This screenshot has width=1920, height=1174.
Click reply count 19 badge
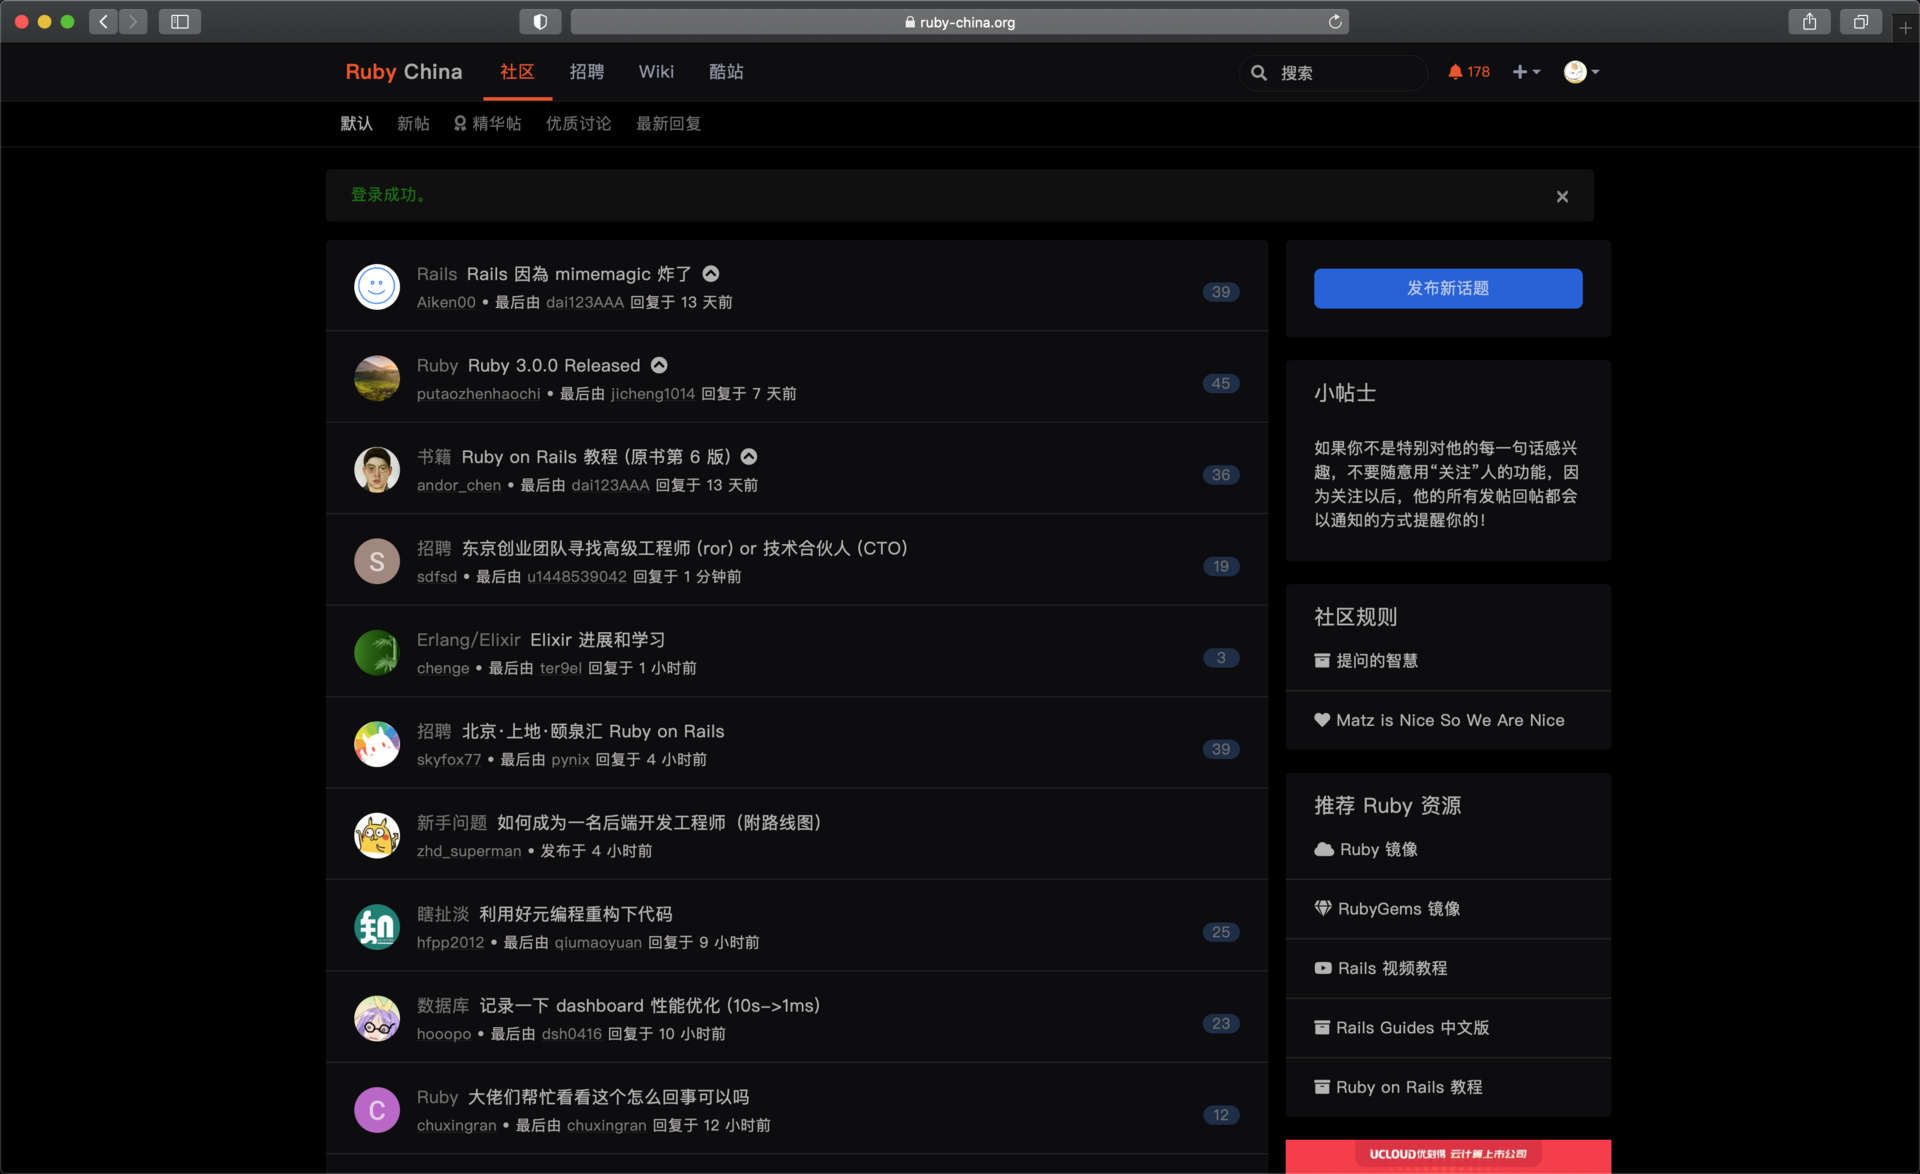1221,567
